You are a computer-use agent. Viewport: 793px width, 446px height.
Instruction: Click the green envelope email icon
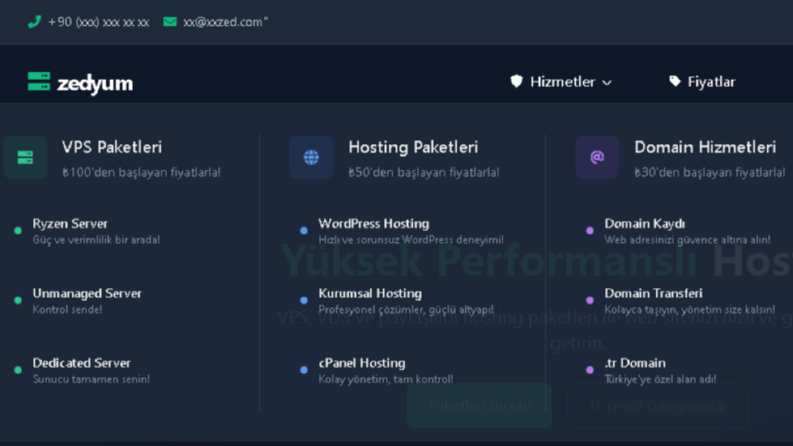coord(170,22)
